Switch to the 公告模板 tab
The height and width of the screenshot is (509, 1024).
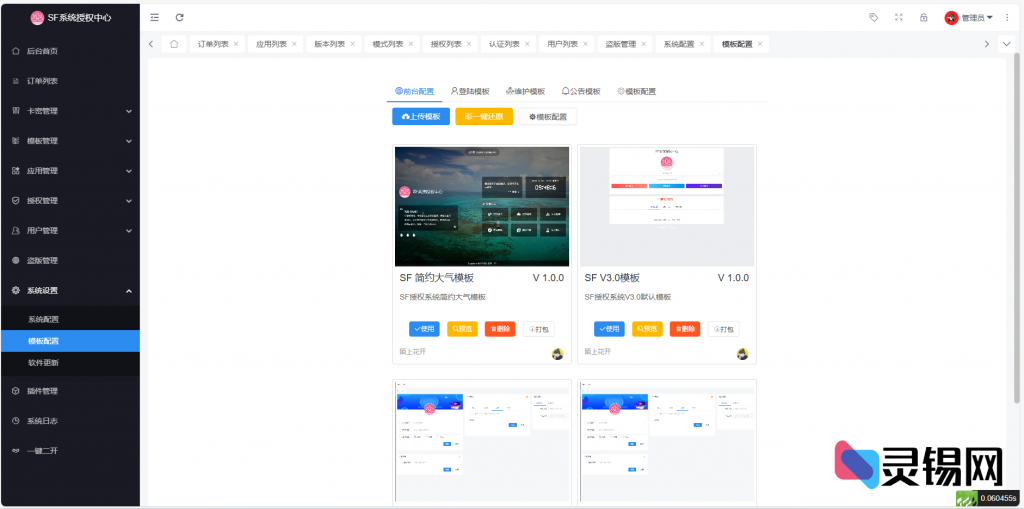click(x=581, y=91)
